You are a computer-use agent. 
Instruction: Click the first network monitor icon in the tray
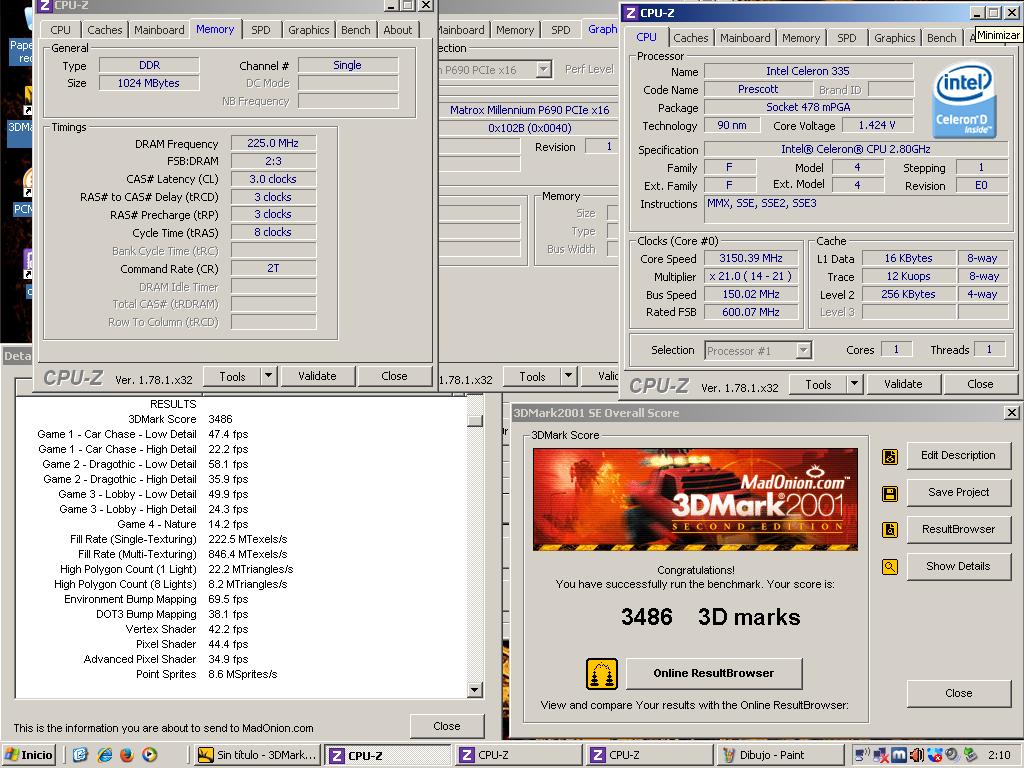(863, 755)
